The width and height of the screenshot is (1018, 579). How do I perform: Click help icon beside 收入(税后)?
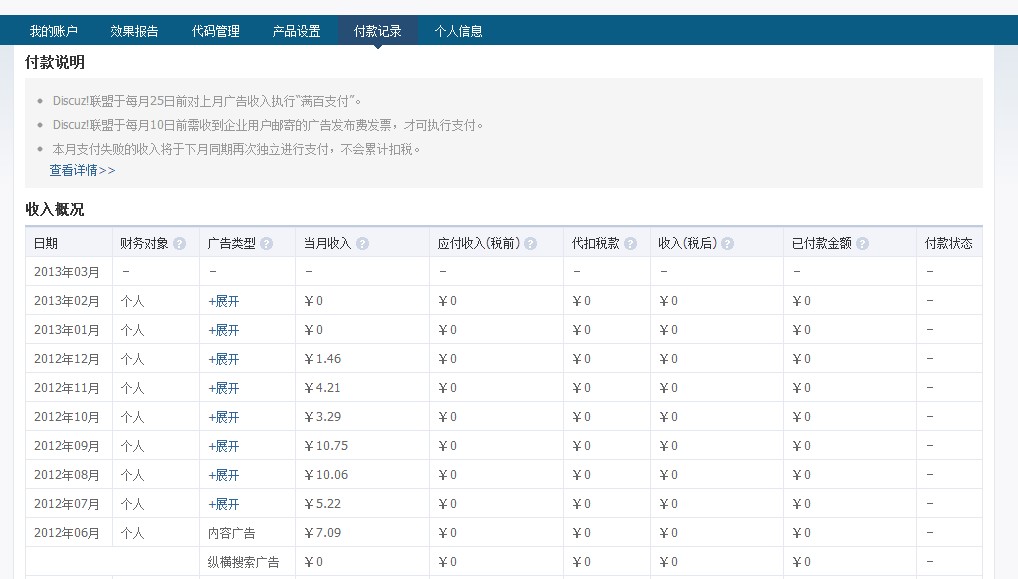[x=727, y=243]
